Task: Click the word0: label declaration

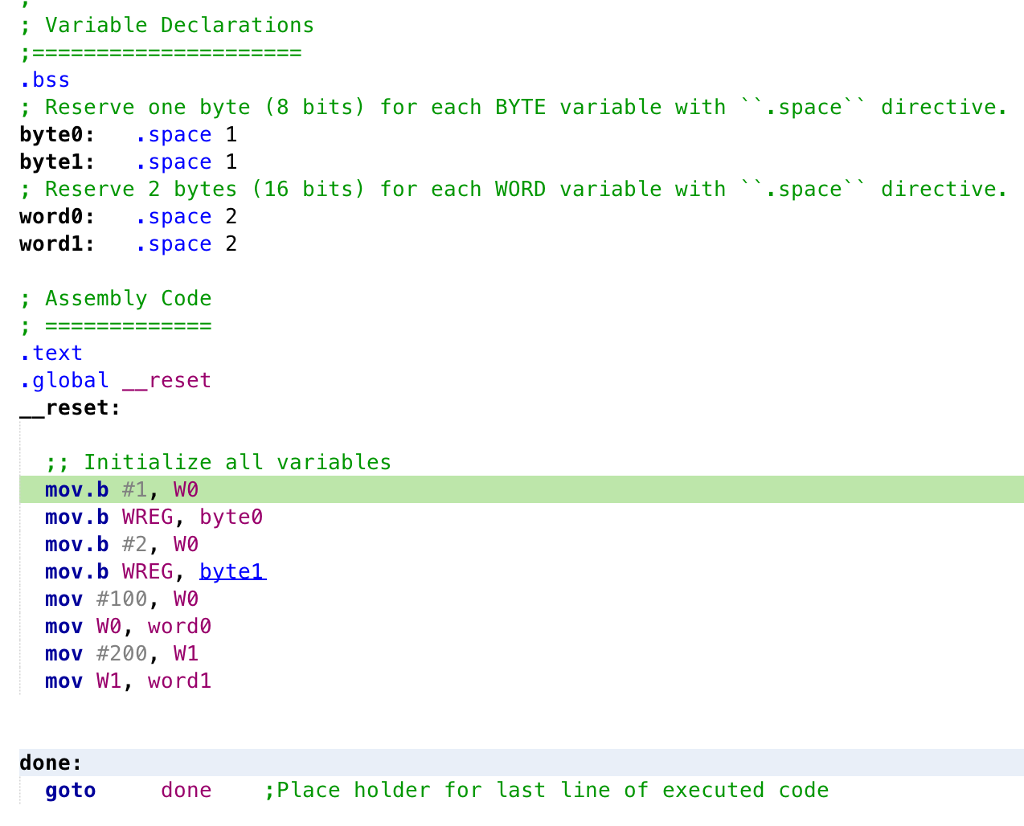Action: (55, 216)
